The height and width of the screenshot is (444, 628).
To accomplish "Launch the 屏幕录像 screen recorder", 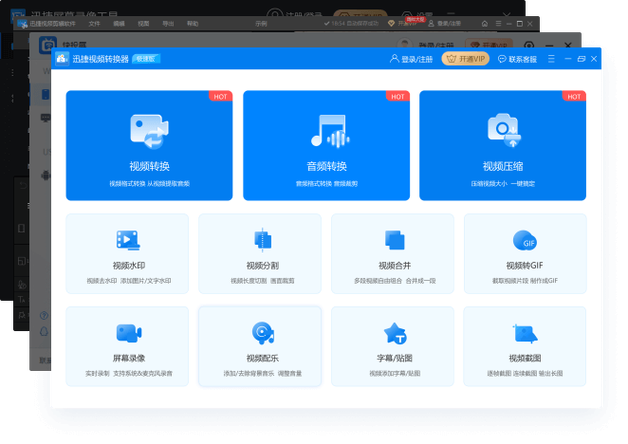I will coord(127,346).
